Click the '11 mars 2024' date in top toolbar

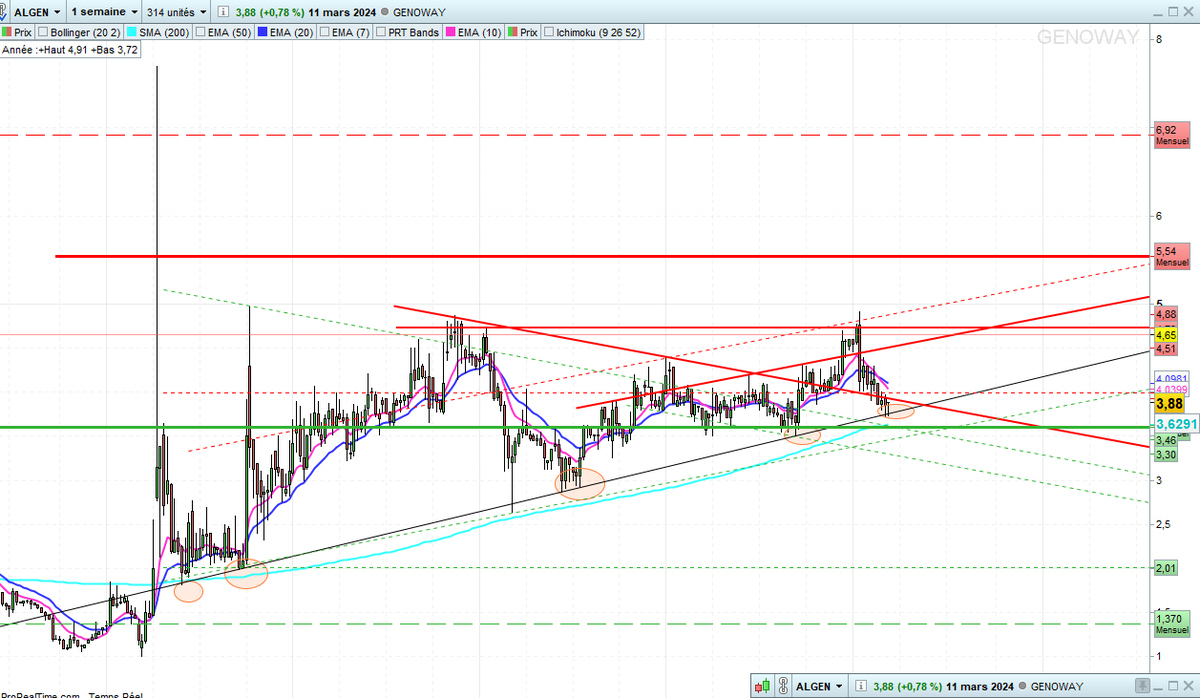[342, 12]
